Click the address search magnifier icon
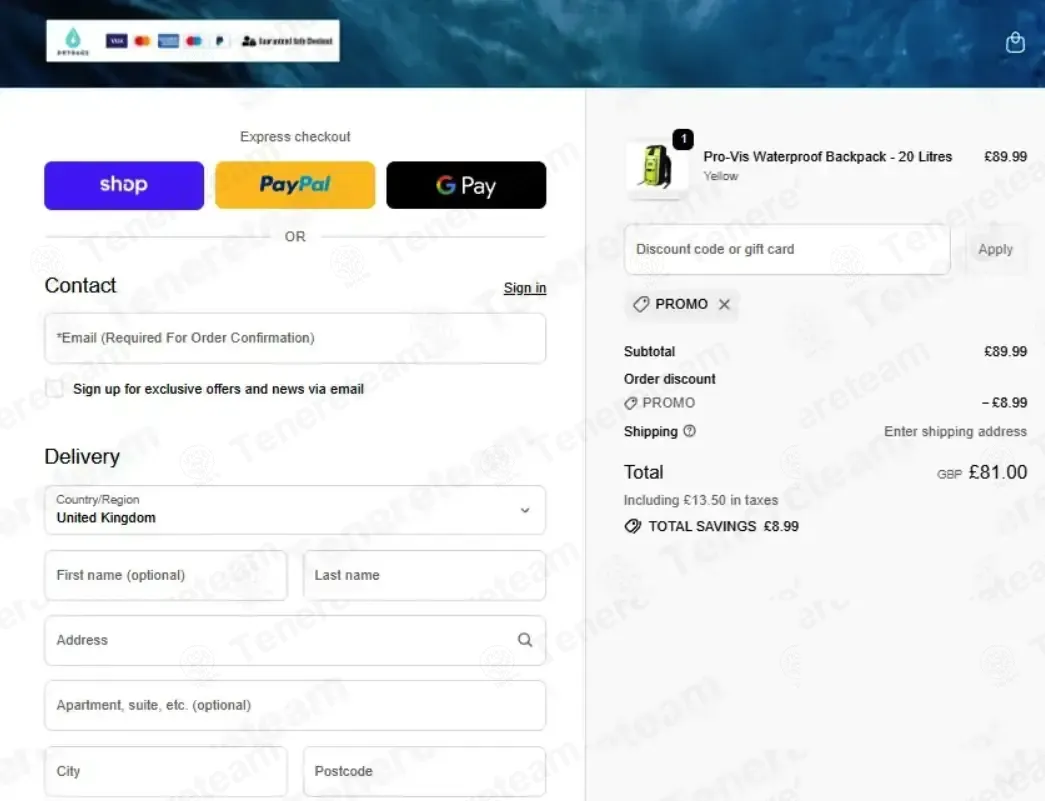Screen dimensions: 1045x801 click(525, 640)
